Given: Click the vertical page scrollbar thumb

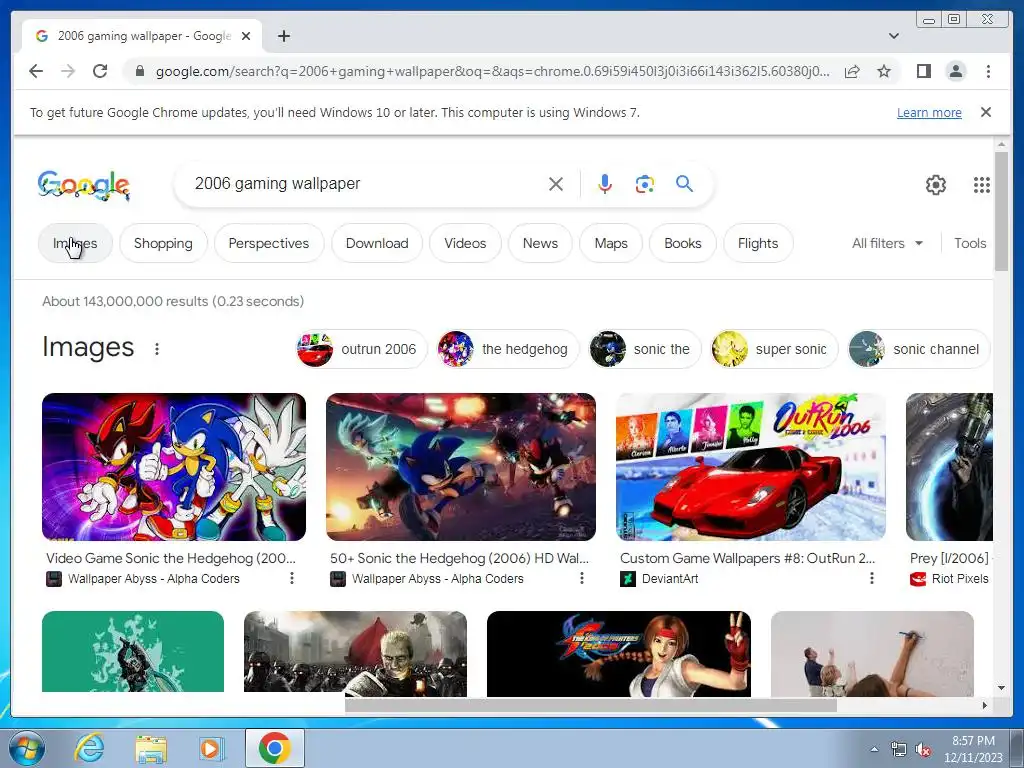Looking at the screenshot, I should coord(1001,210).
